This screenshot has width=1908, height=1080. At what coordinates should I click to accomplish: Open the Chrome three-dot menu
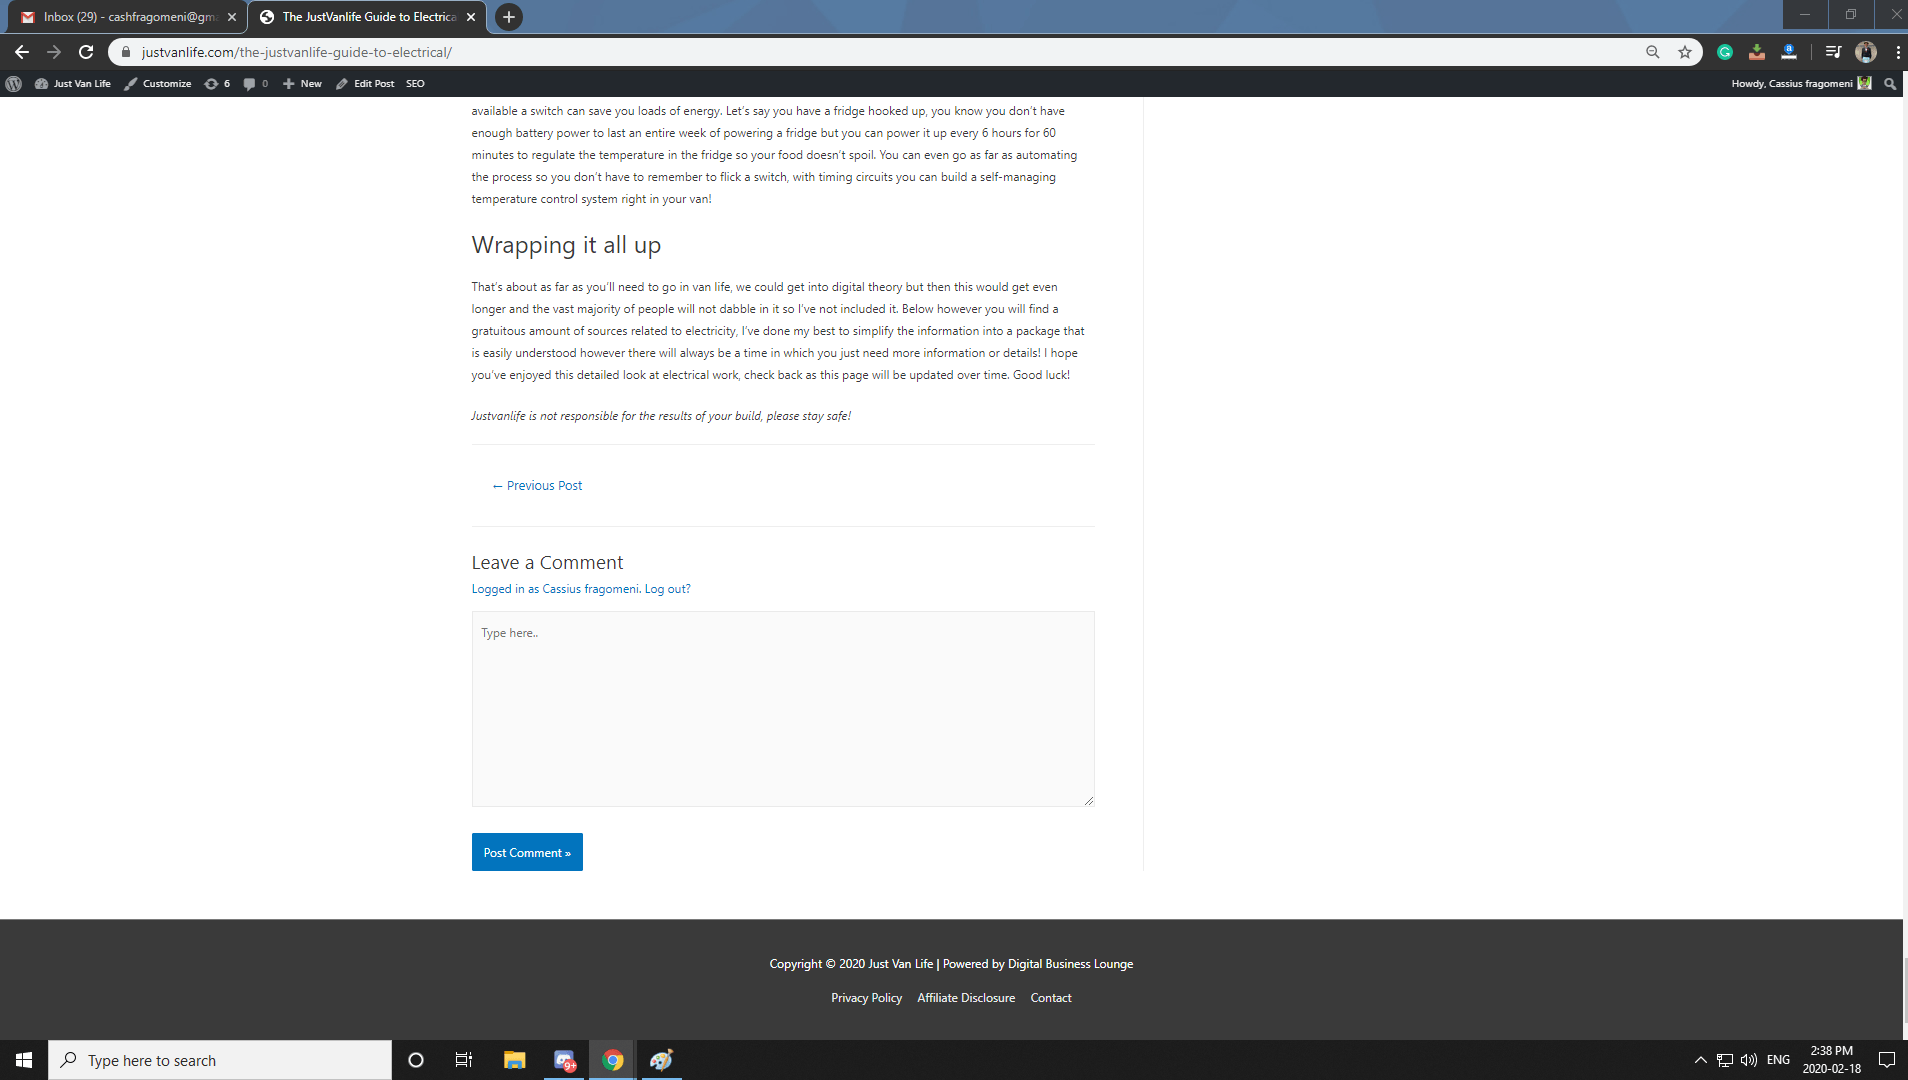(x=1897, y=52)
